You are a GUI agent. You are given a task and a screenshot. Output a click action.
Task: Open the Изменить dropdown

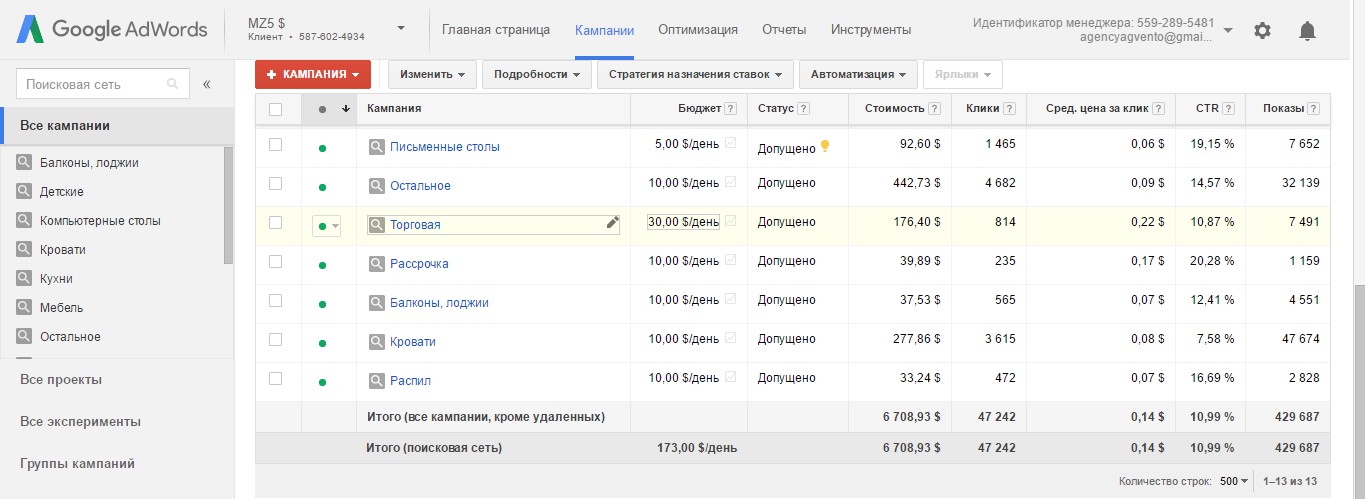tap(432, 74)
